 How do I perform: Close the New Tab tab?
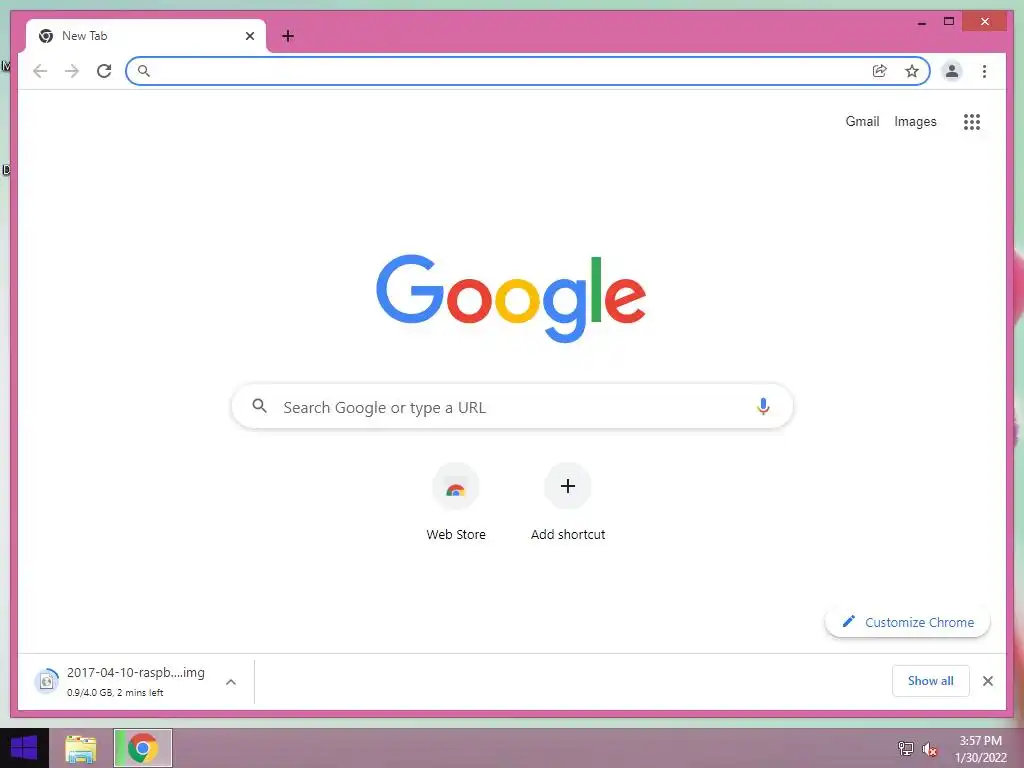[x=249, y=36]
